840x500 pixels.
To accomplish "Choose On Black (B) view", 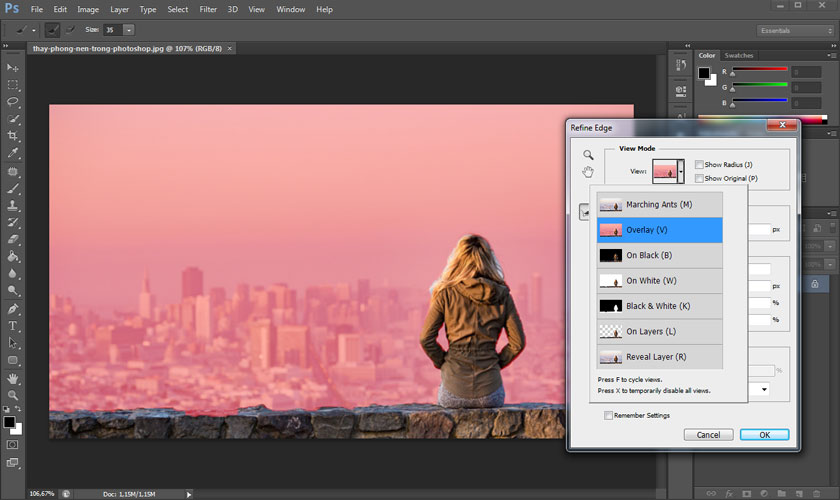I will [659, 255].
